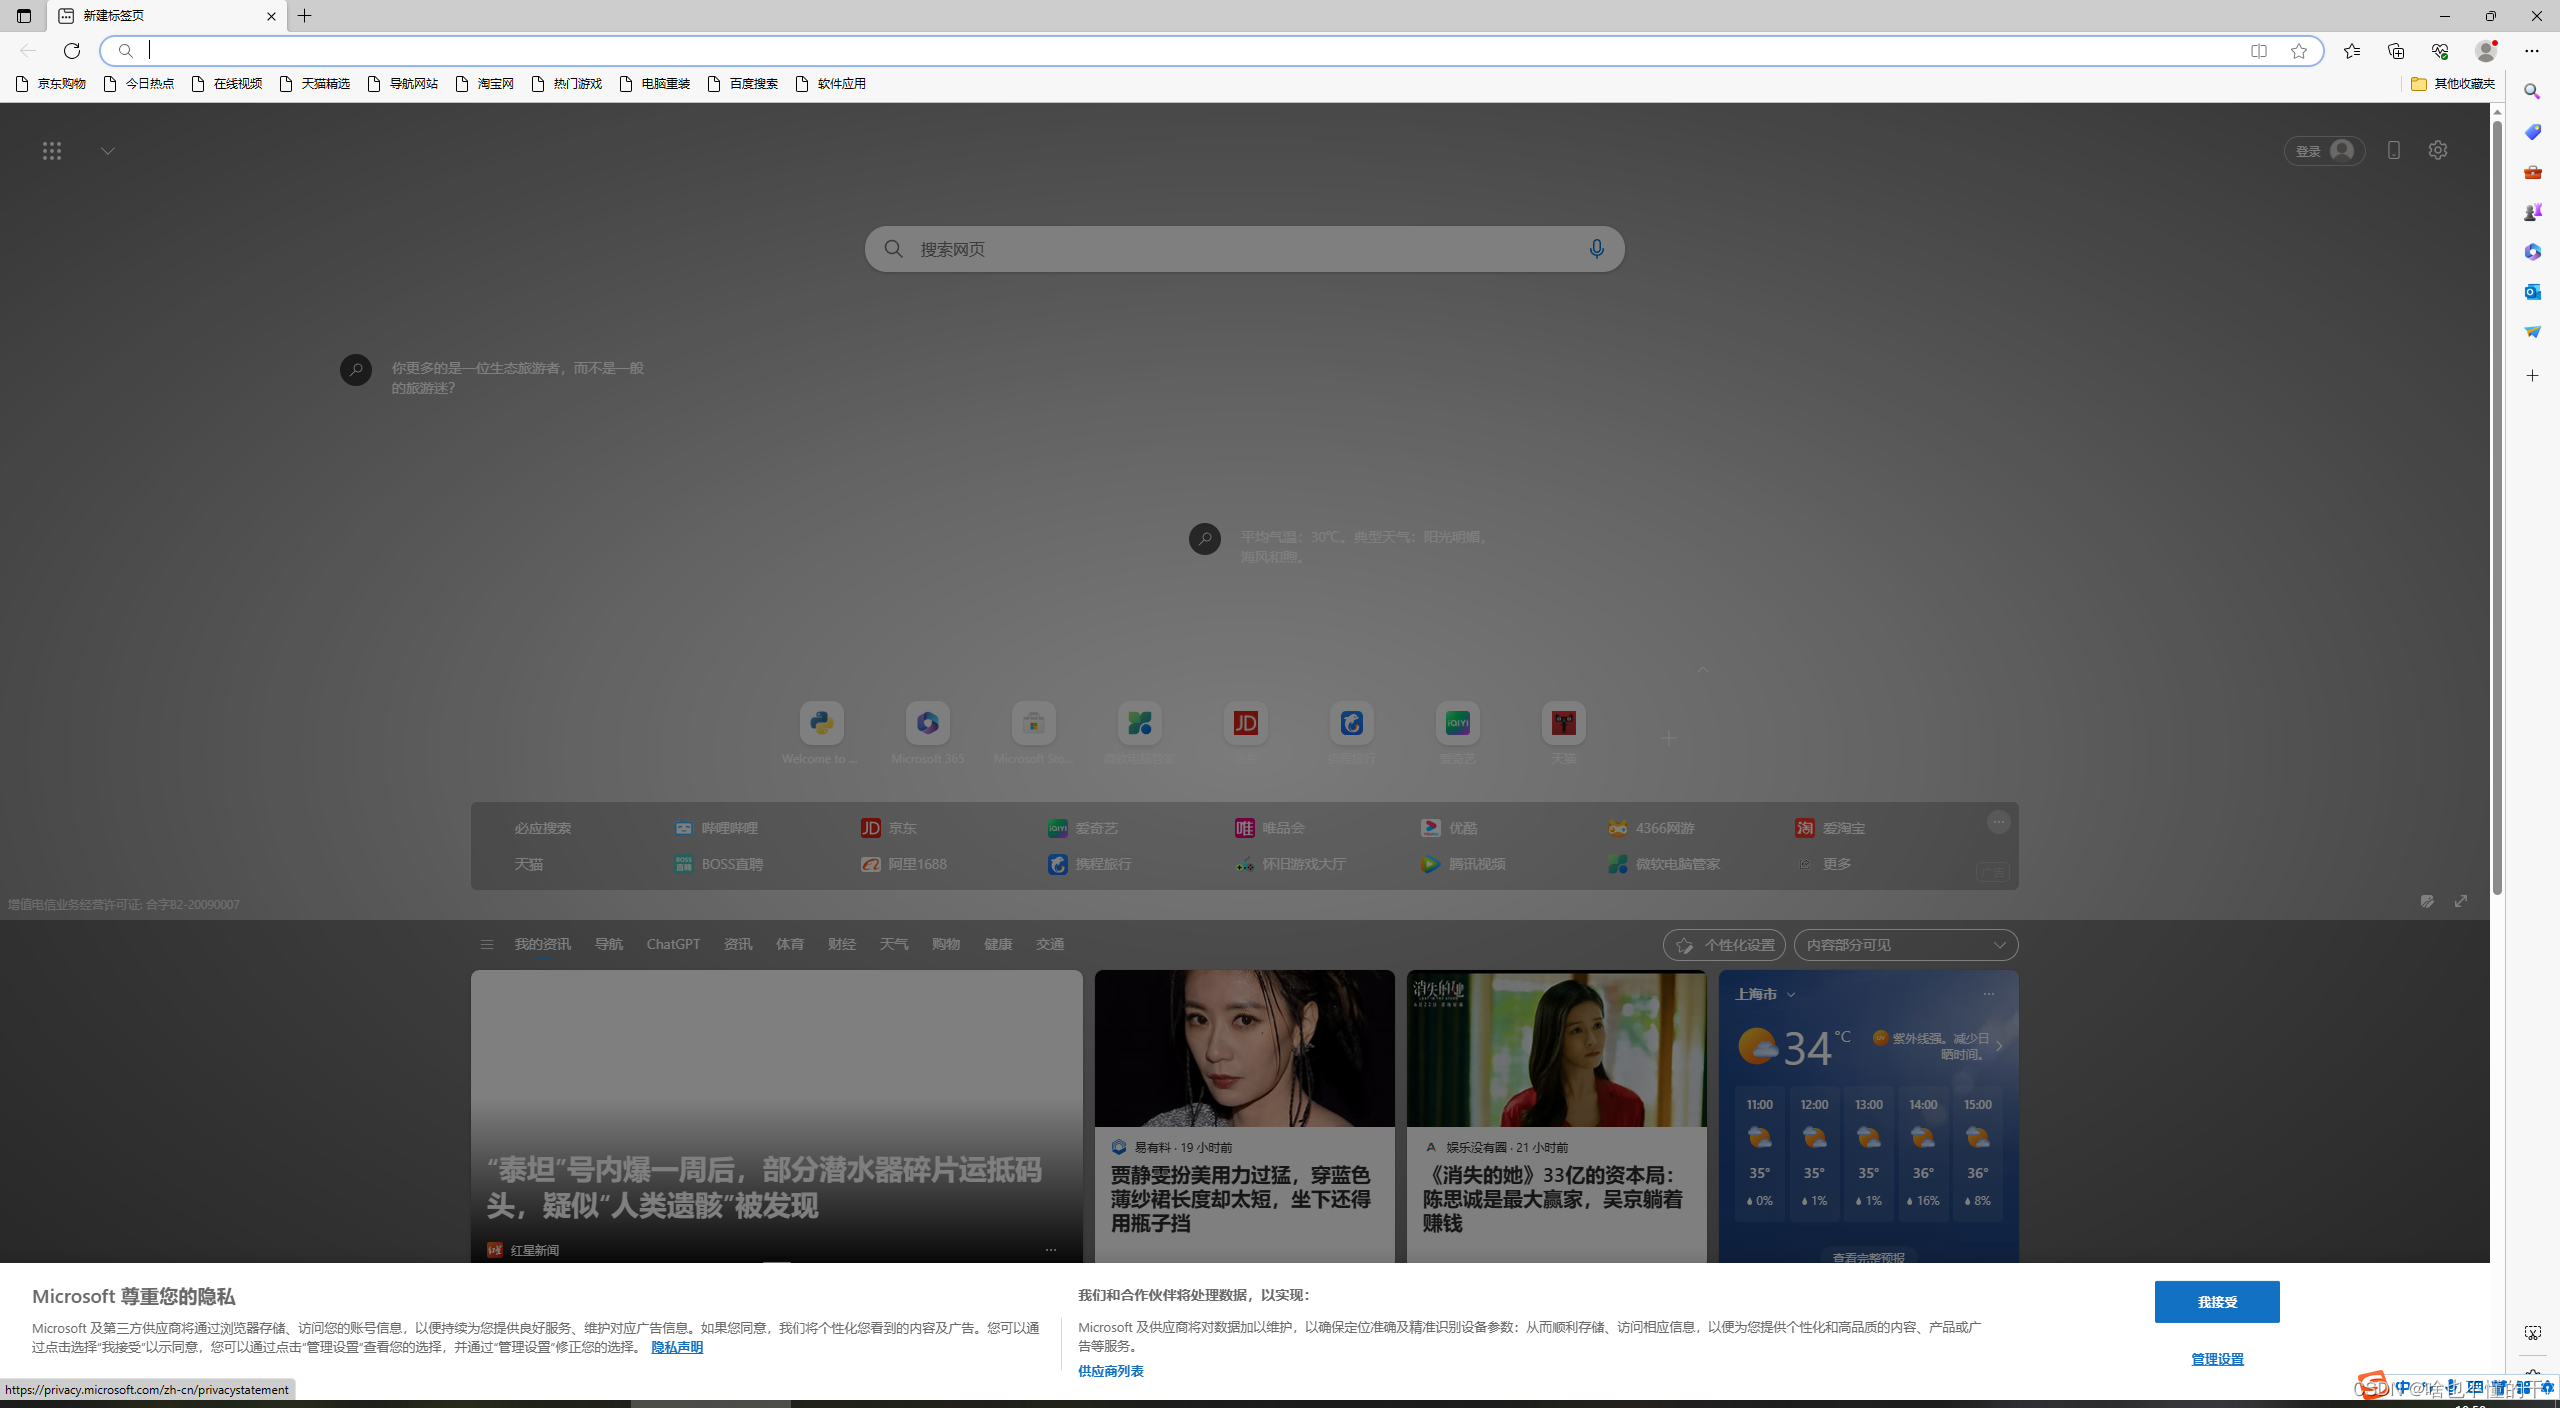Click the voice search microphone icon
The width and height of the screenshot is (2560, 1408).
[1596, 248]
